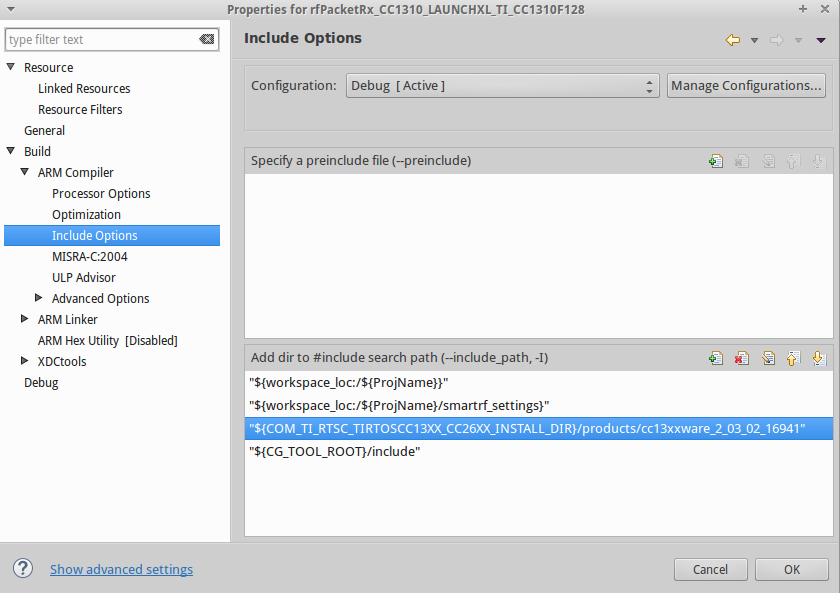840x593 pixels.
Task: Add a preinclude file entry
Action: [715, 161]
